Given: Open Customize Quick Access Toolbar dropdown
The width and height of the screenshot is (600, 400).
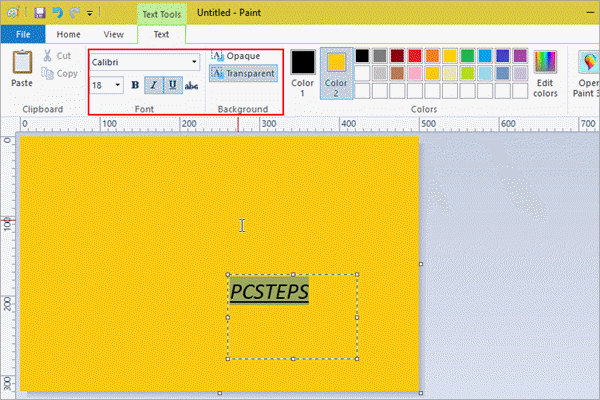Looking at the screenshot, I should [90, 13].
